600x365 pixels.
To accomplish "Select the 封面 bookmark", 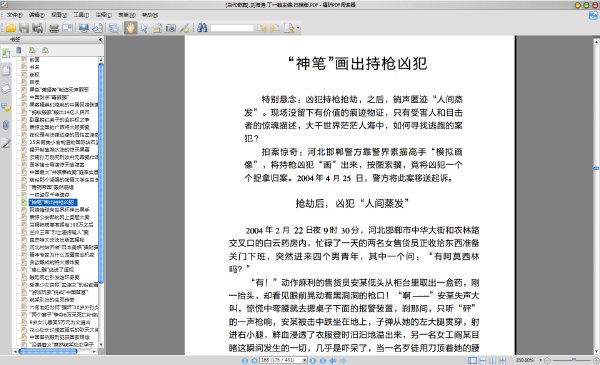I will tap(34, 59).
